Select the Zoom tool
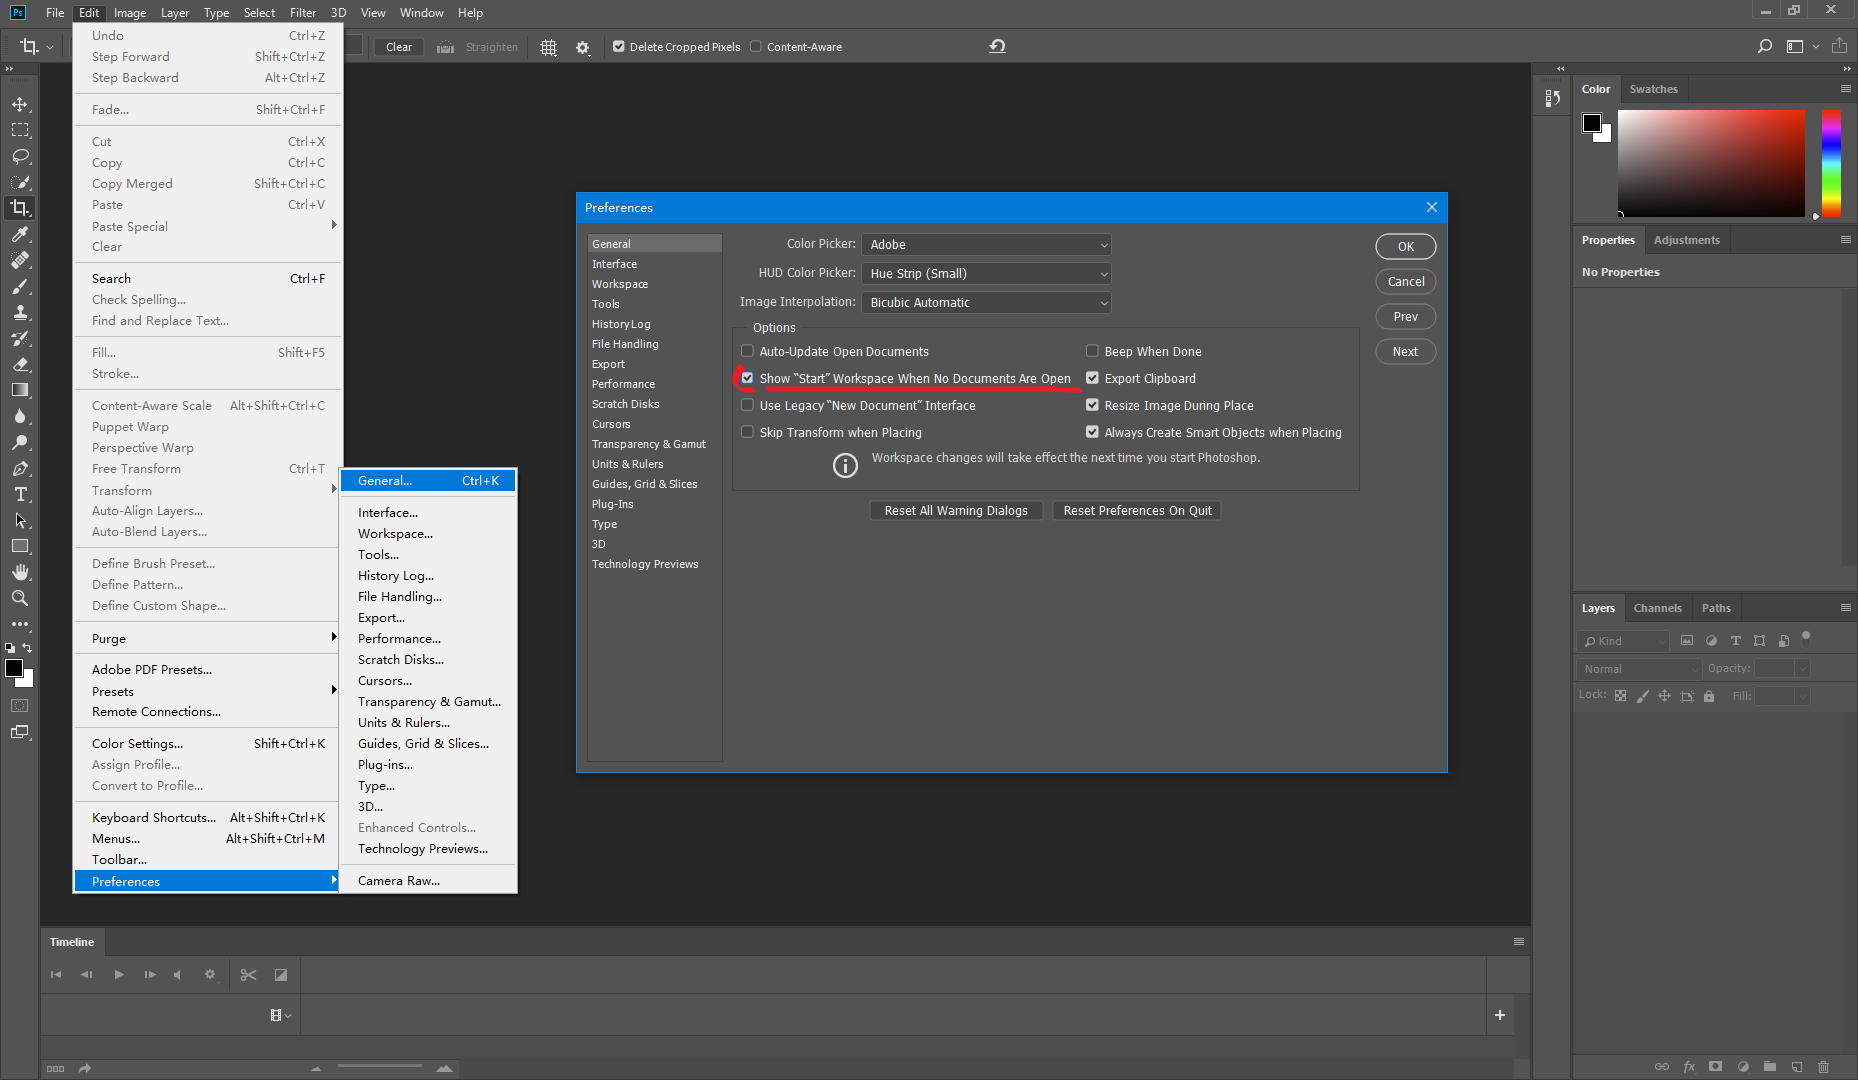 (x=20, y=598)
